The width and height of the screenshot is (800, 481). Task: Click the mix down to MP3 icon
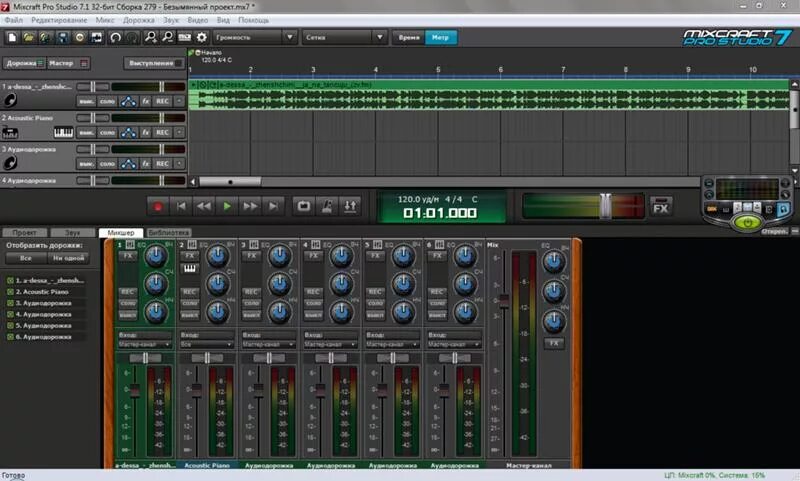184,37
